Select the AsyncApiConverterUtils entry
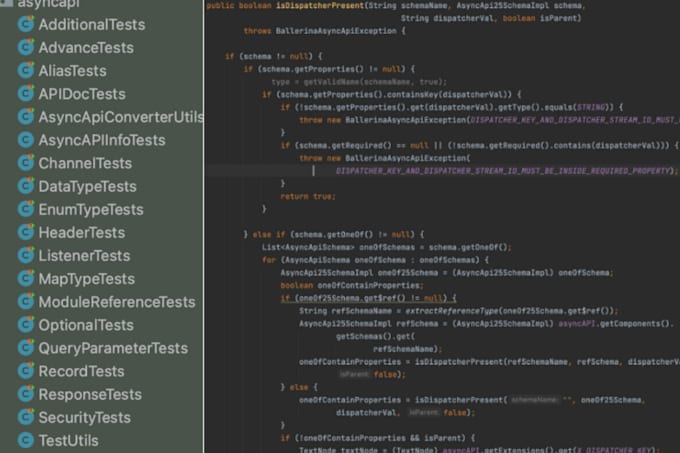The width and height of the screenshot is (680, 453). pos(121,117)
